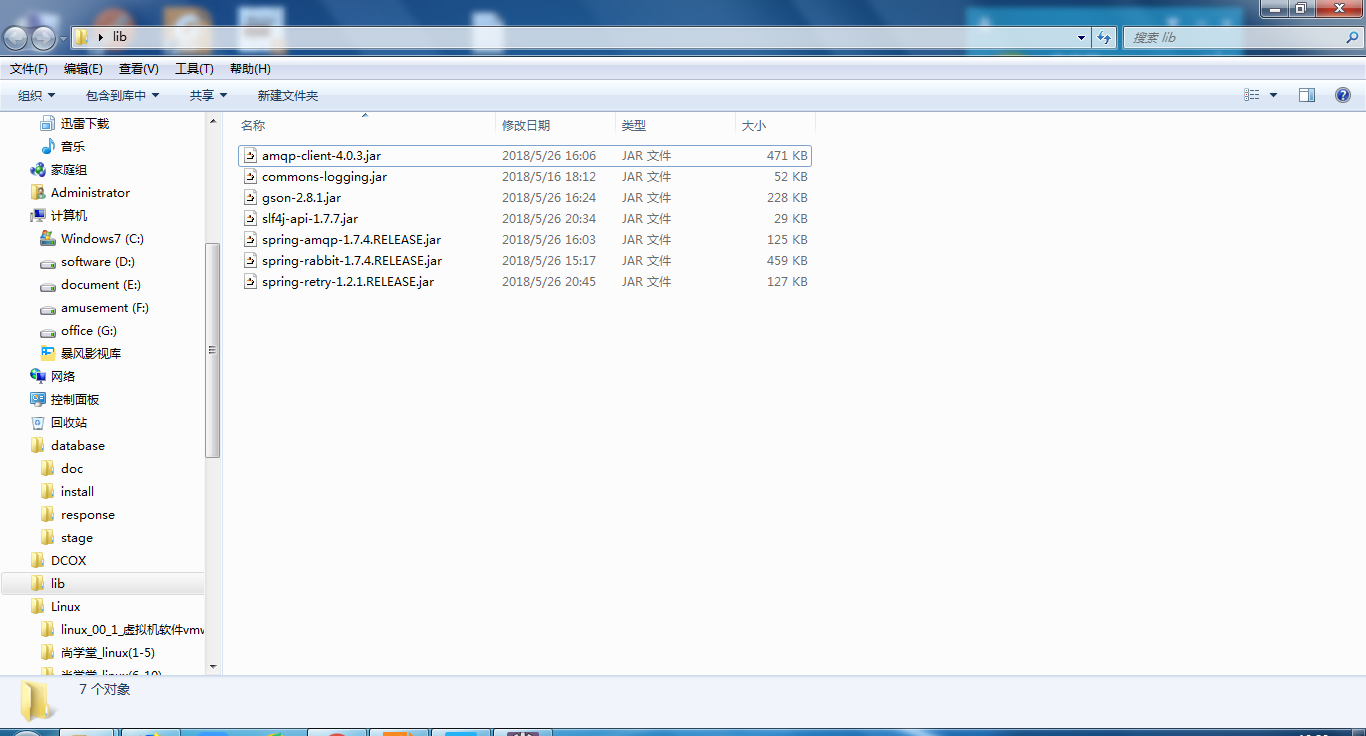Open the 编辑(E) menu
Image resolution: width=1366 pixels, height=736 pixels.
[x=83, y=68]
